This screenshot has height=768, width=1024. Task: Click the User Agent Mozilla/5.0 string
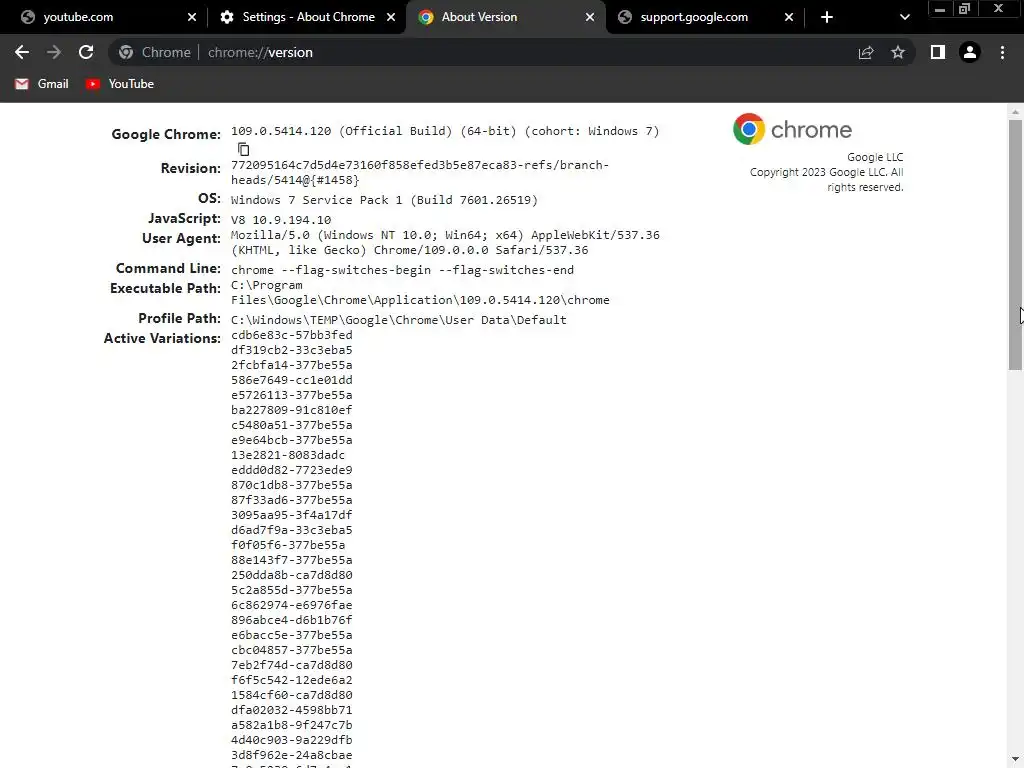point(445,242)
